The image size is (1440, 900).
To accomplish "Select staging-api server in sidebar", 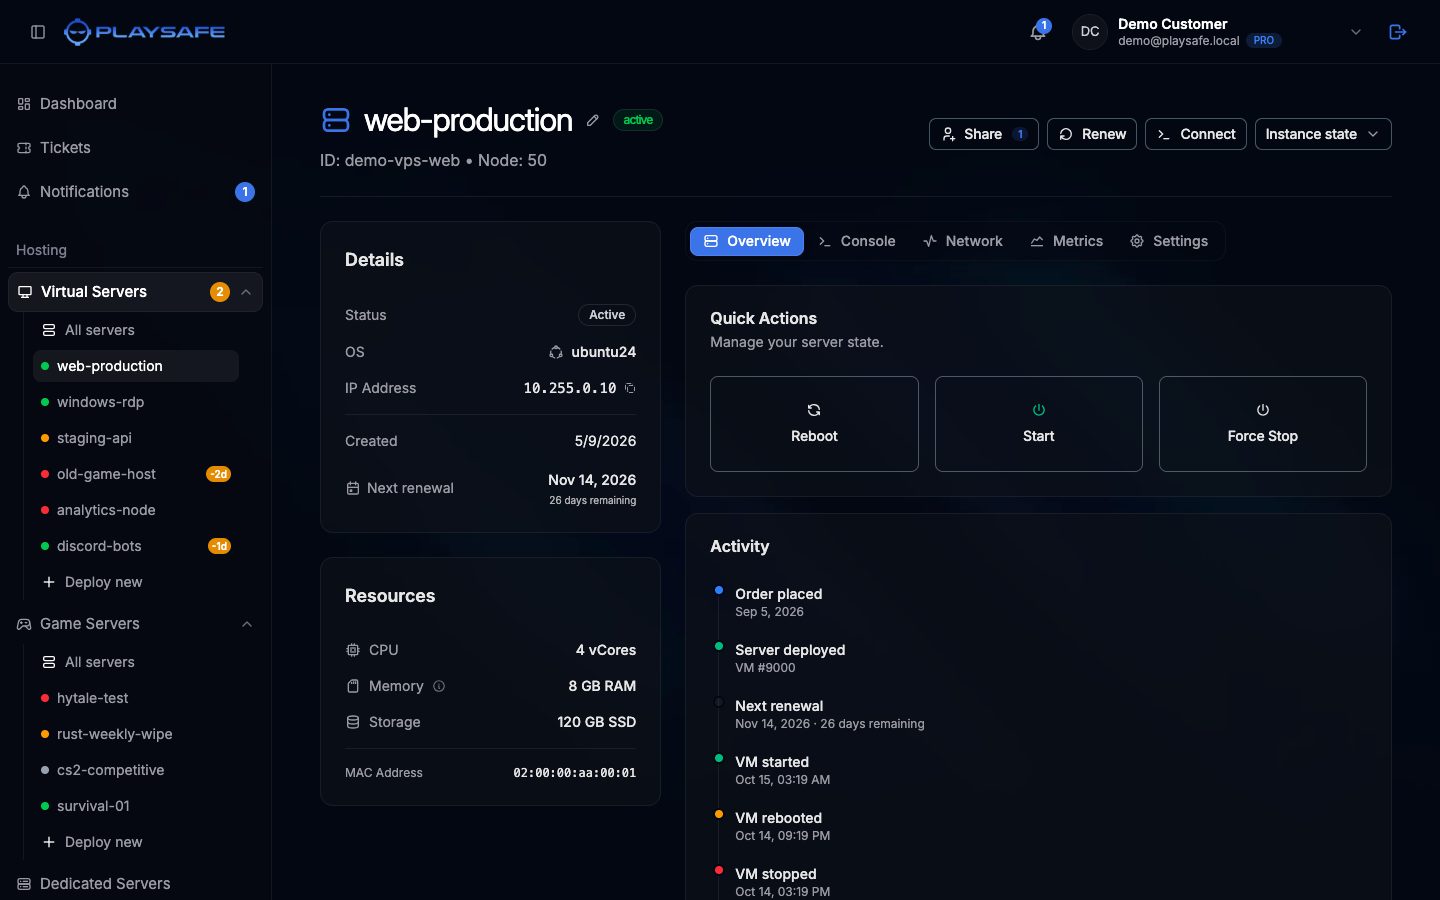I will (x=136, y=438).
